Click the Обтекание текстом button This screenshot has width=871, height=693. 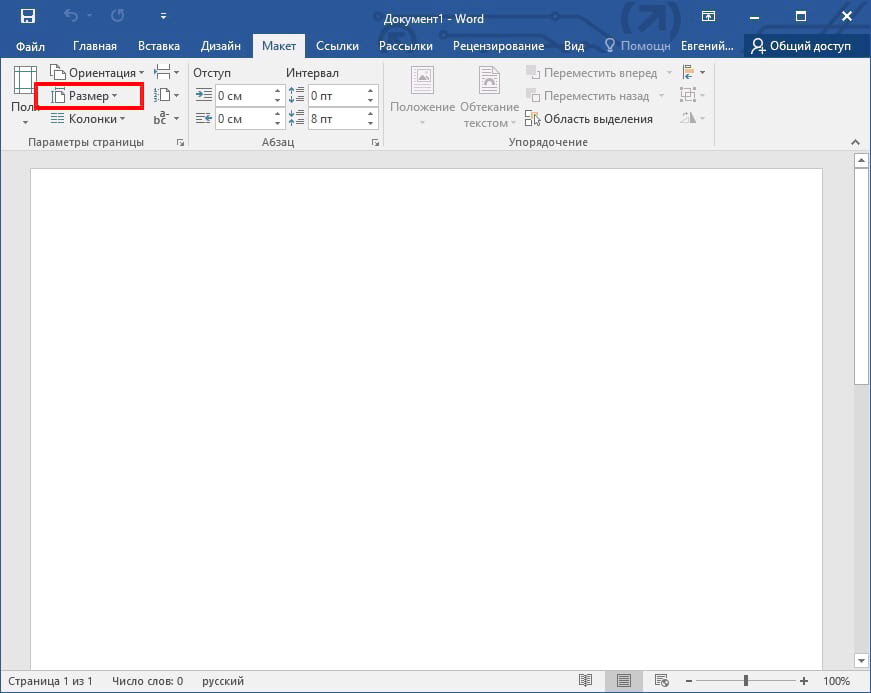coord(489,96)
